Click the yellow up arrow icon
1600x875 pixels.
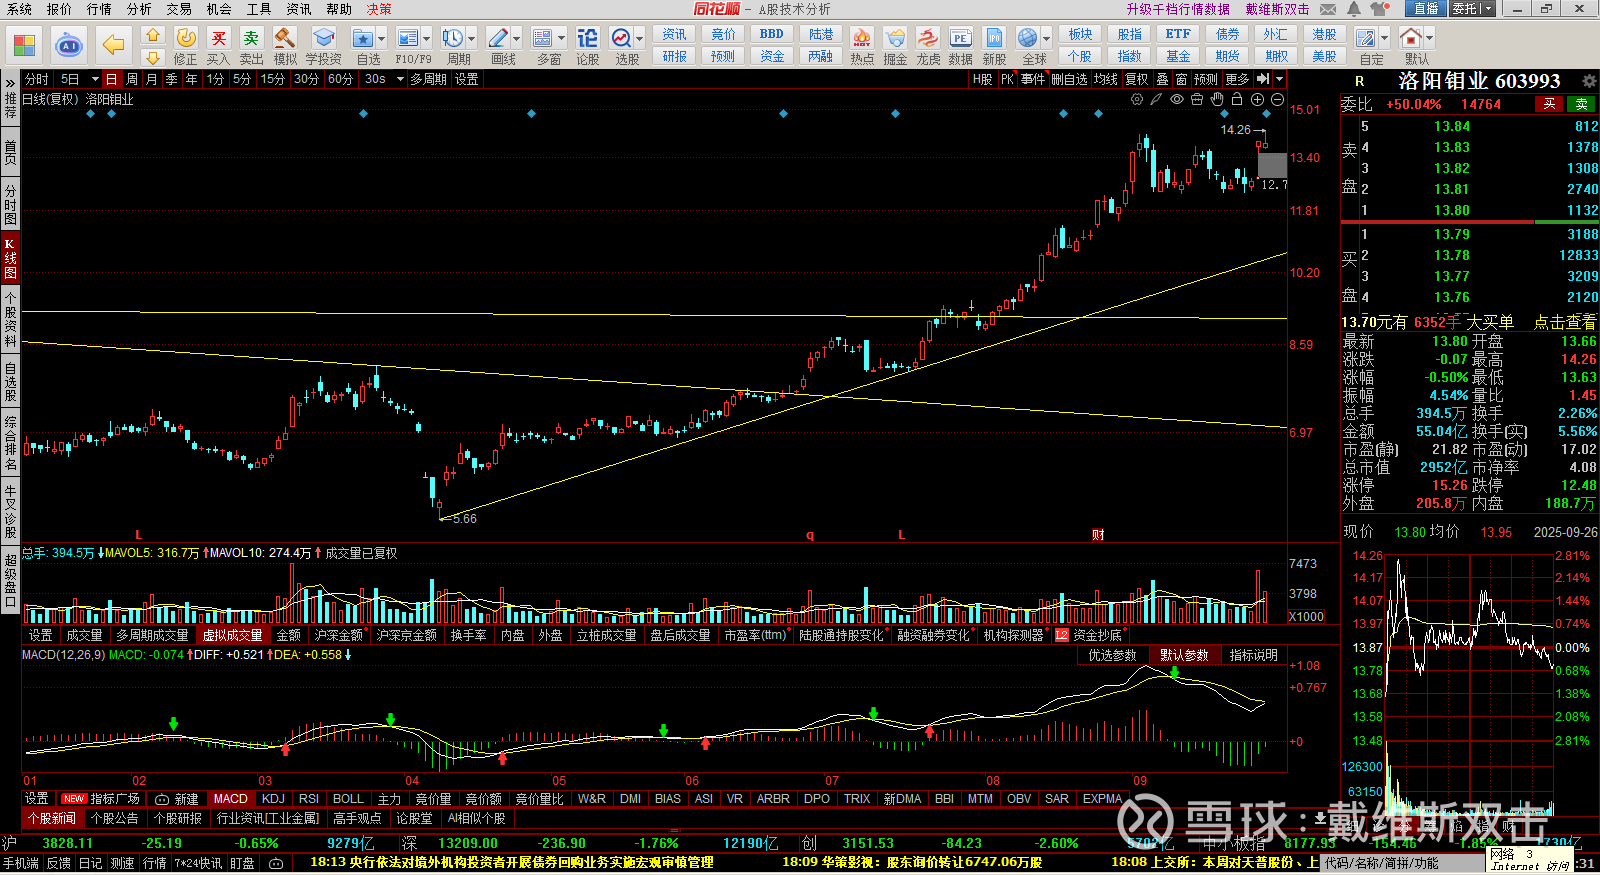(153, 35)
